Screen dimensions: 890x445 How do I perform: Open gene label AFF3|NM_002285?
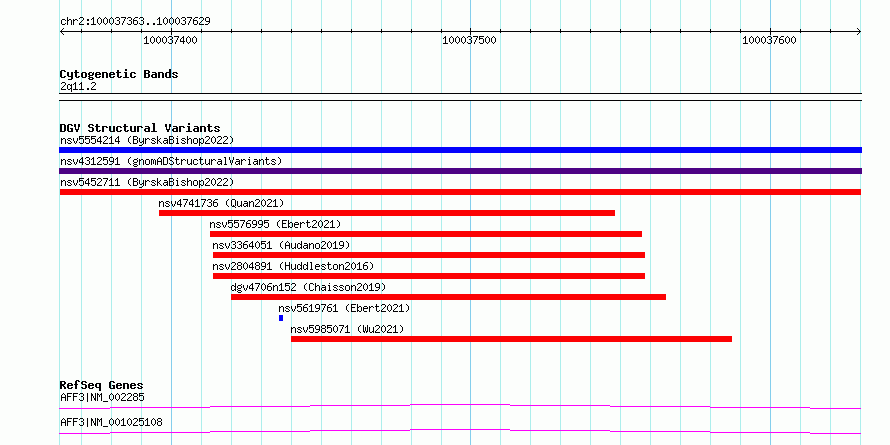click(x=102, y=397)
